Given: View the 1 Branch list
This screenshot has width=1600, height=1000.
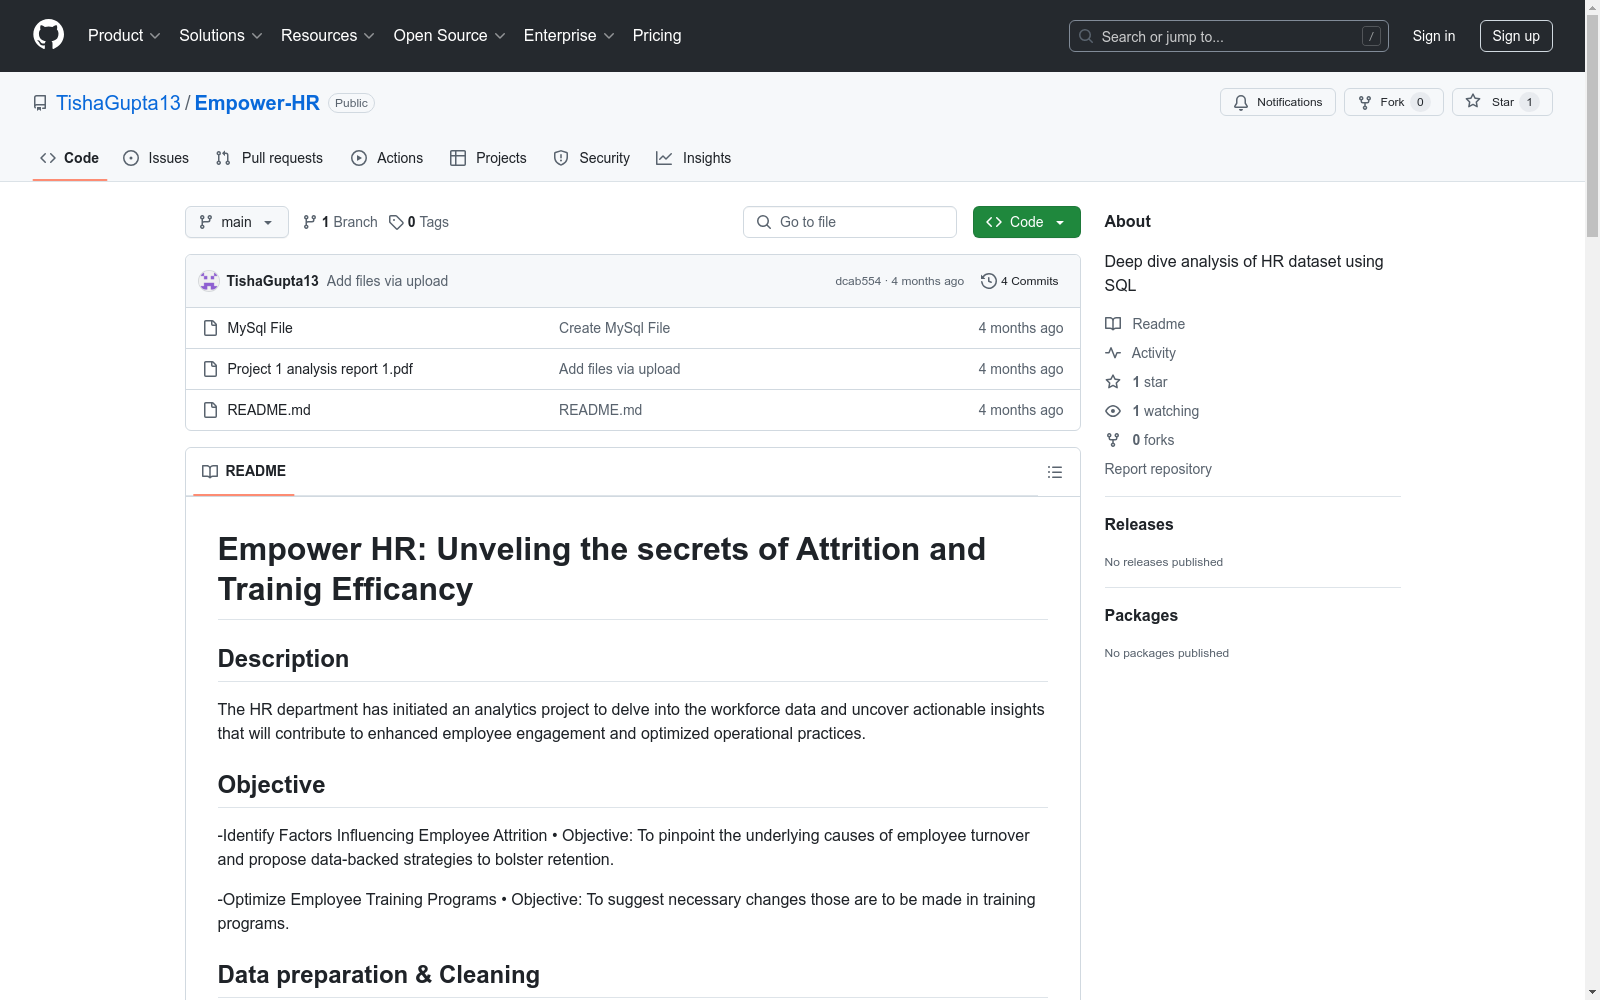Looking at the screenshot, I should click(340, 222).
